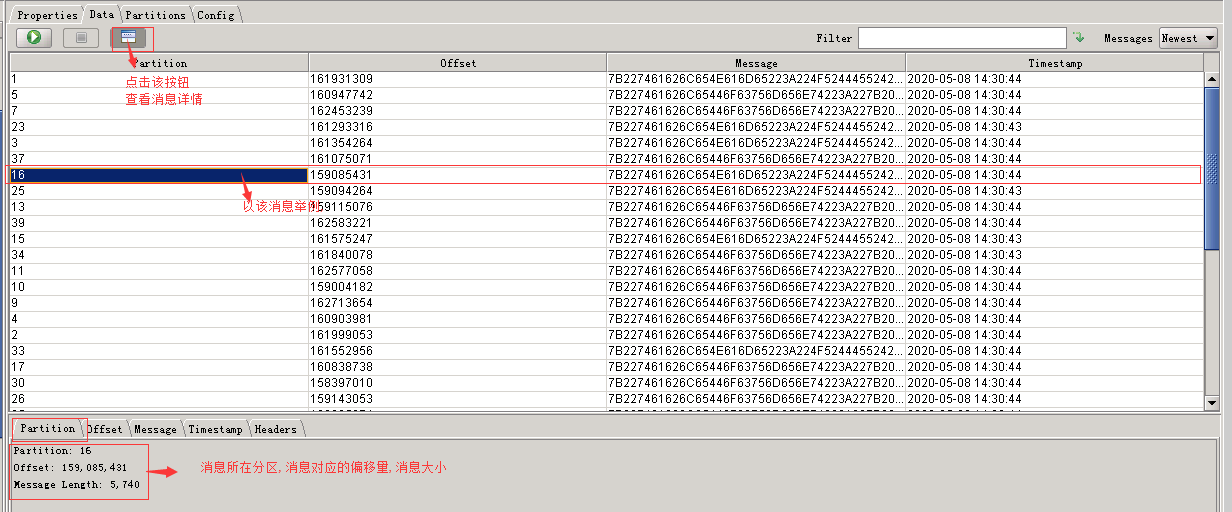Click the table scrollbar up arrow
Viewport: 1232px width, 512px height.
(1212, 80)
